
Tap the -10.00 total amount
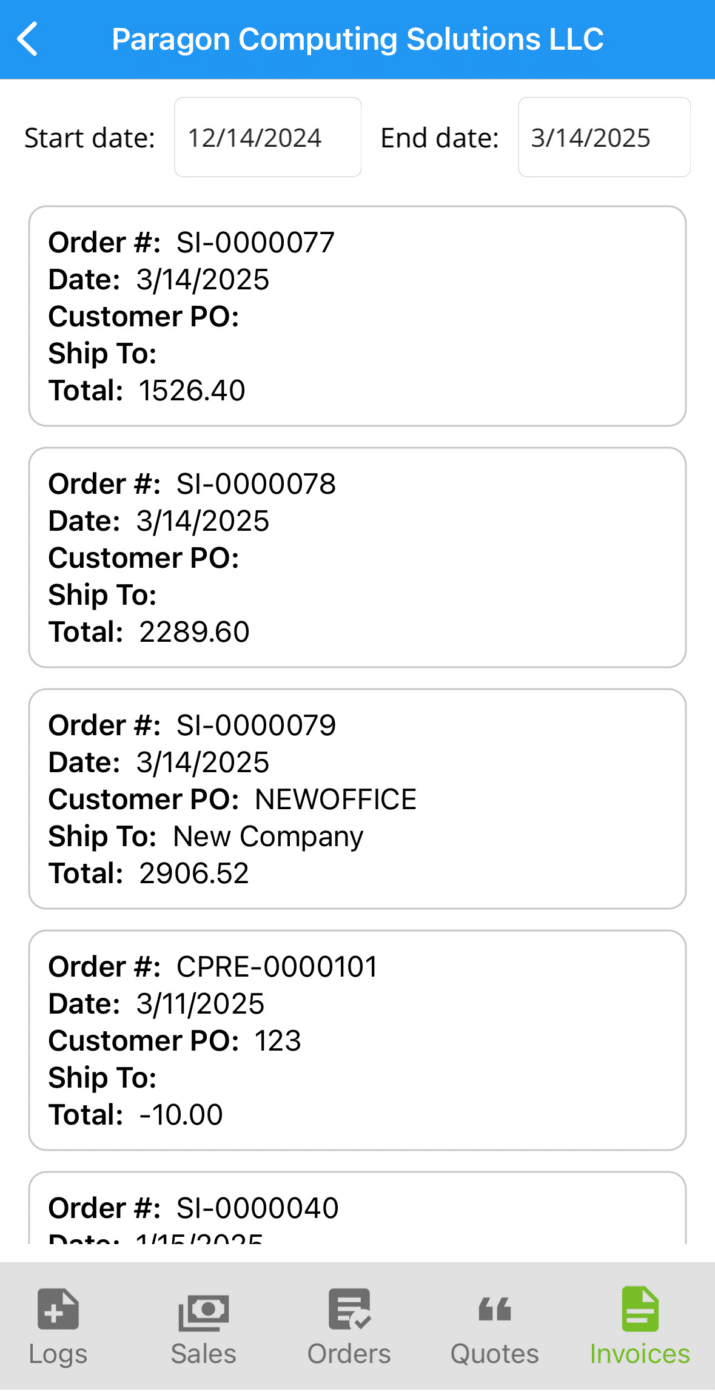(x=181, y=1115)
